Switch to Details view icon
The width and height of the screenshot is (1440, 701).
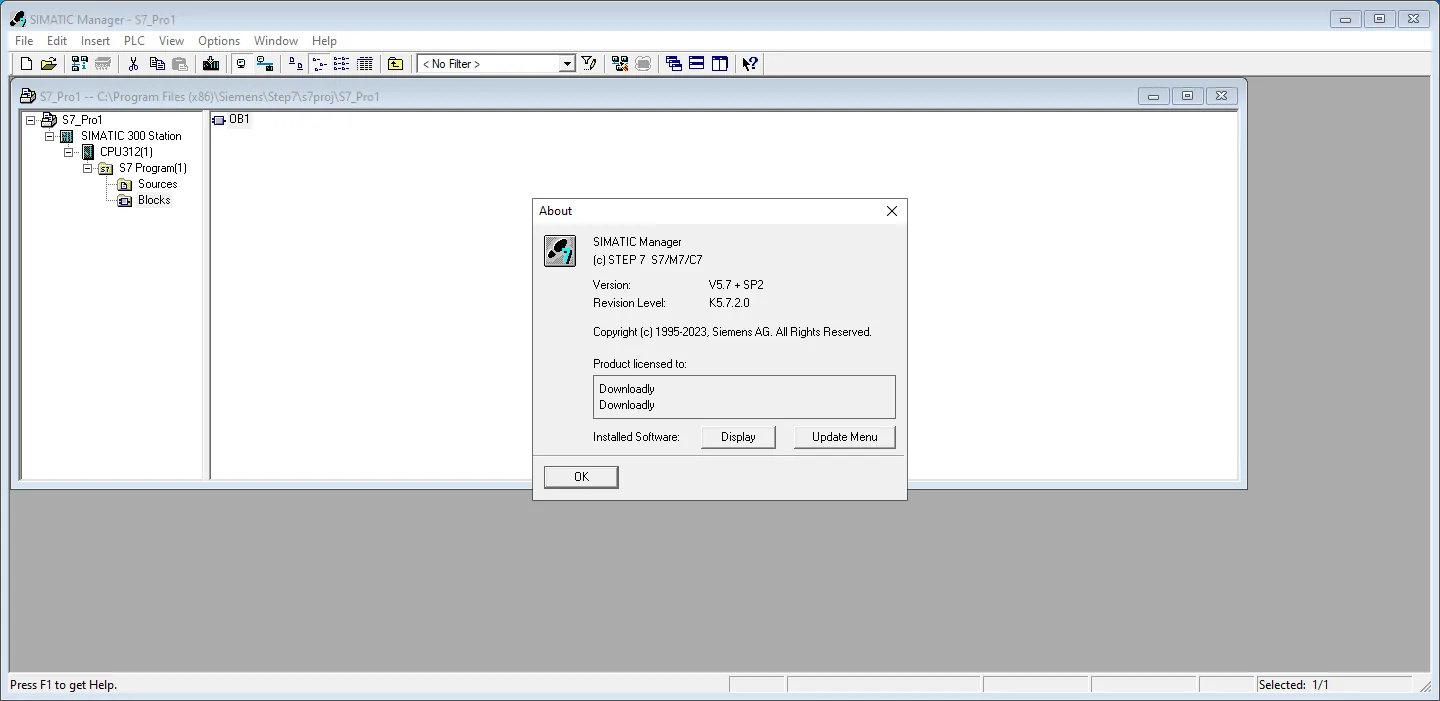click(365, 64)
